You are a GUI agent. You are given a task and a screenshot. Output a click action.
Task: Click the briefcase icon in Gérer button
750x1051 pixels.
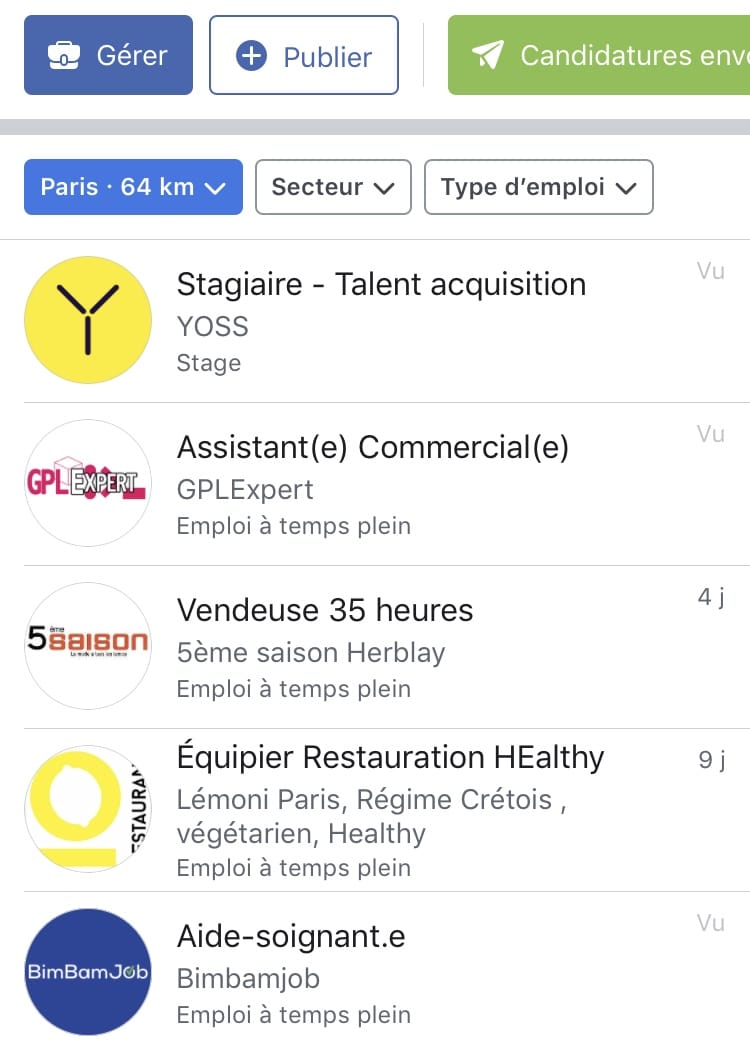click(x=64, y=56)
